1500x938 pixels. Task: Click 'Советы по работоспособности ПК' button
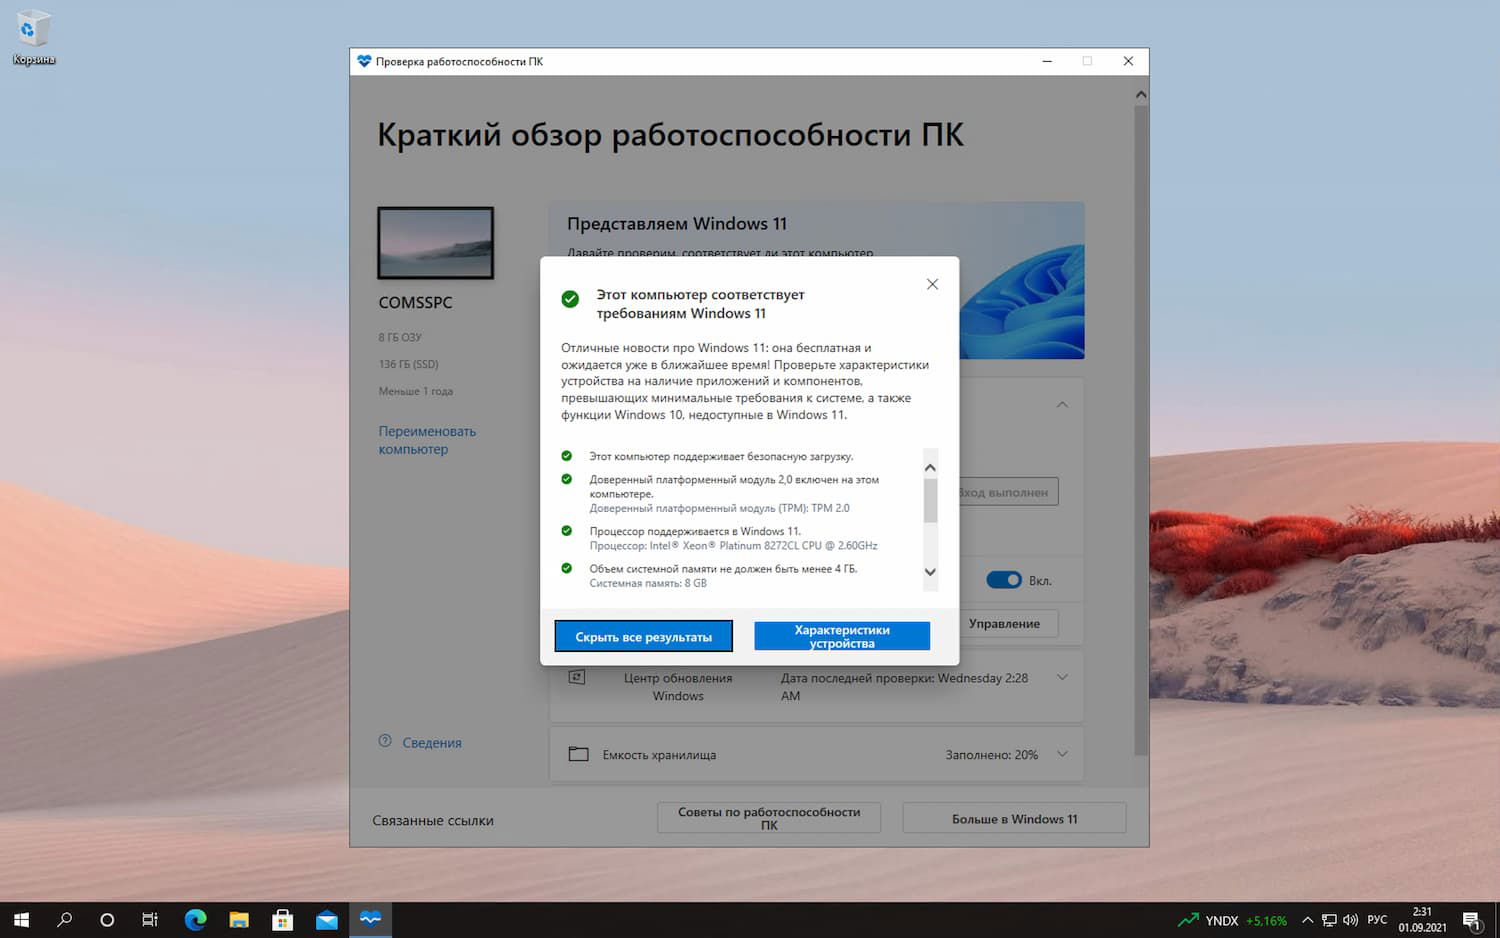(769, 818)
